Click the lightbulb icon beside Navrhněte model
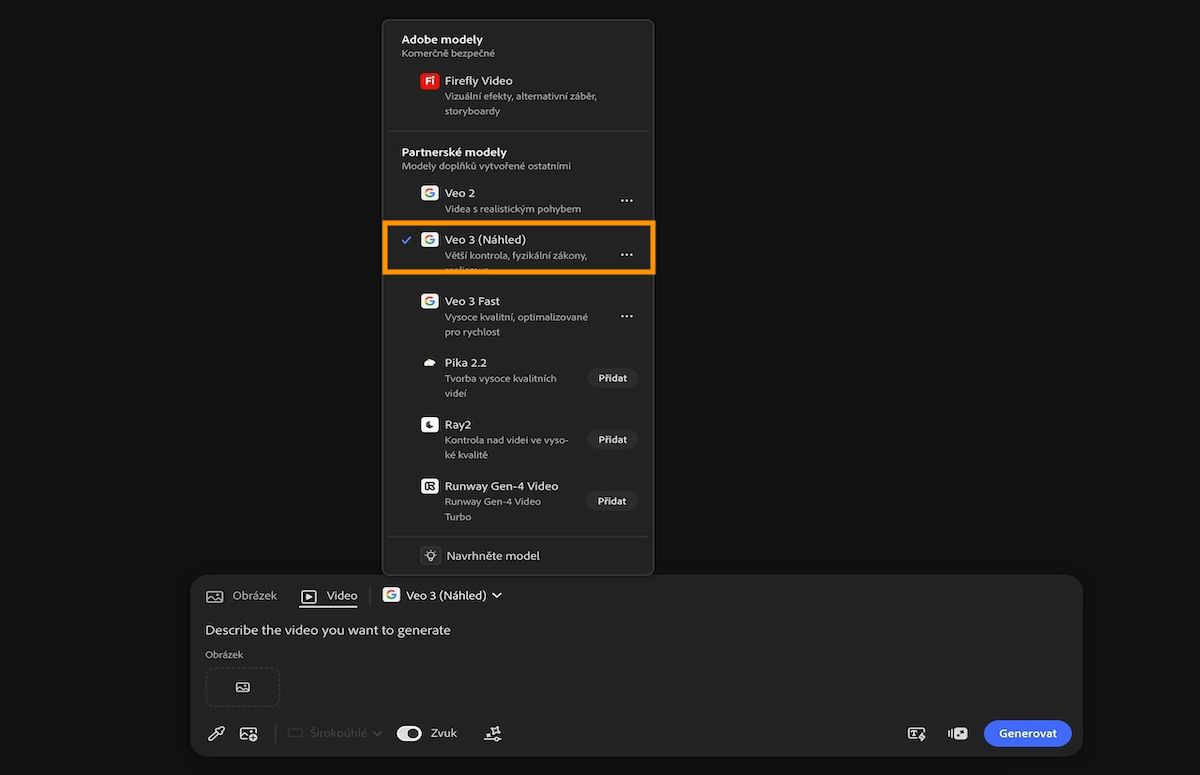The image size is (1200, 775). [430, 555]
